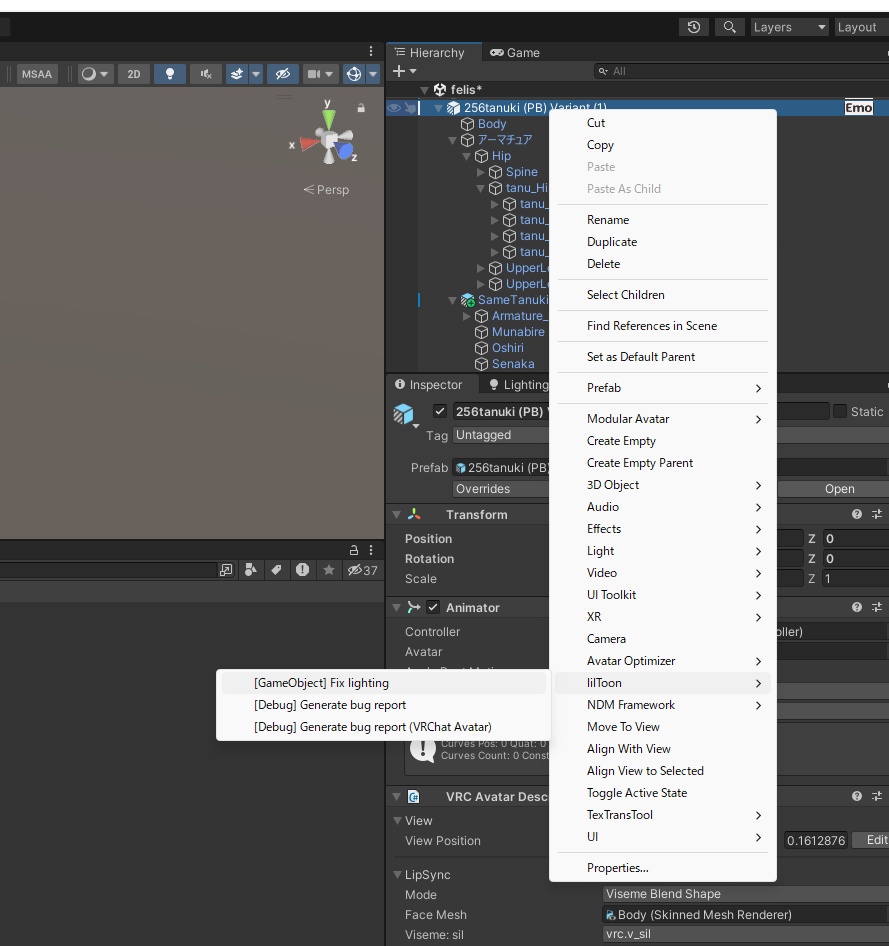Open scene effects dropdown arrow

click(256, 74)
